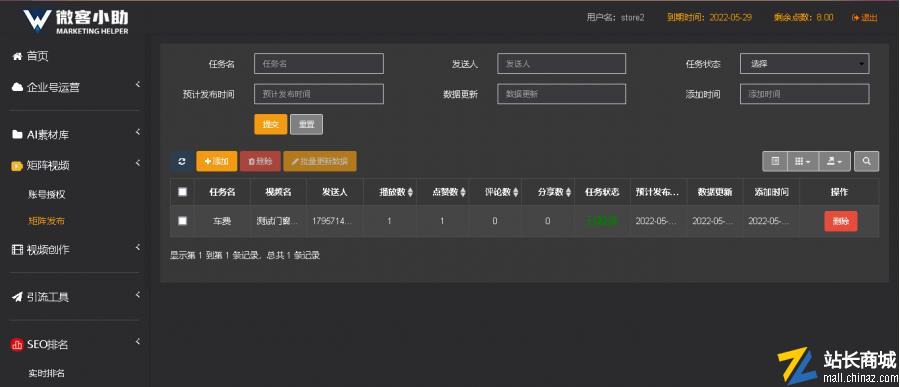Click the 任务名 column header
This screenshot has height=387, width=900.
point(222,192)
